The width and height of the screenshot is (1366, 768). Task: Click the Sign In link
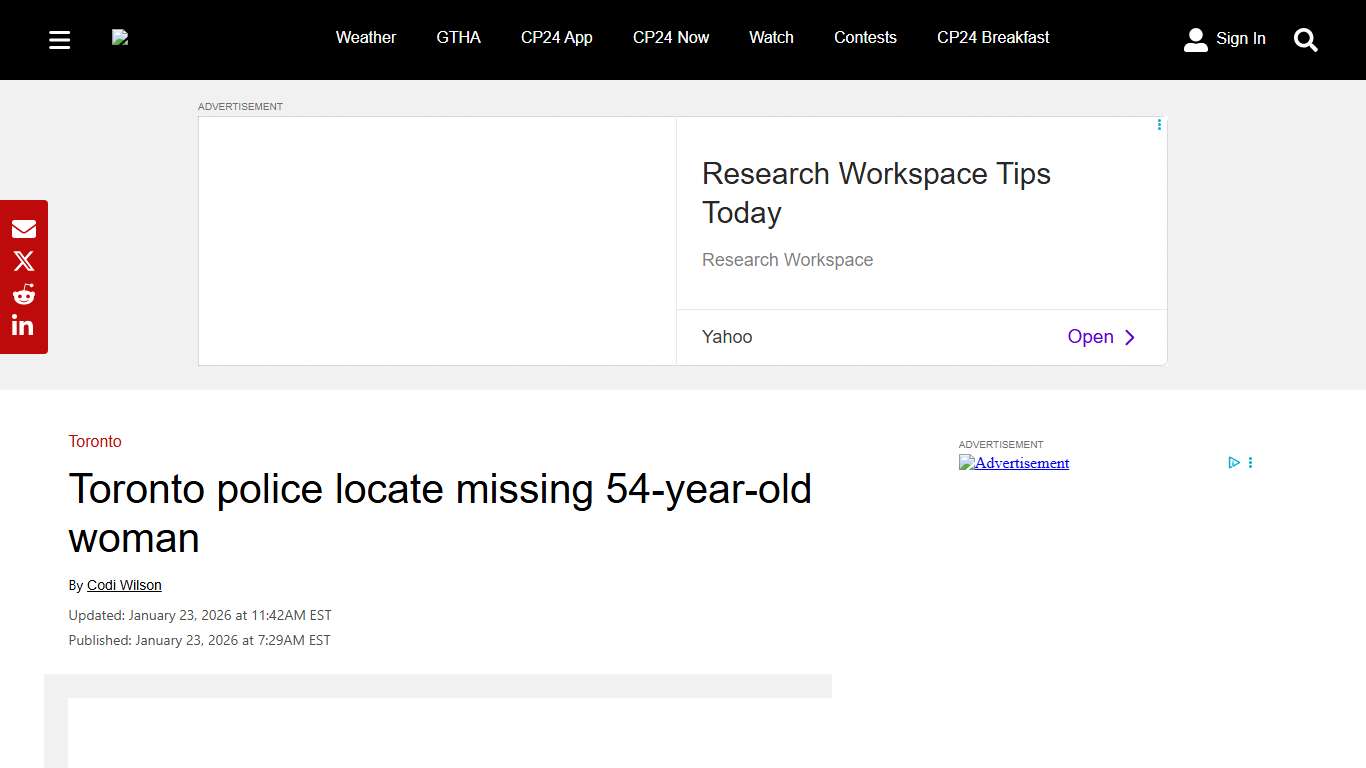[x=1240, y=39]
